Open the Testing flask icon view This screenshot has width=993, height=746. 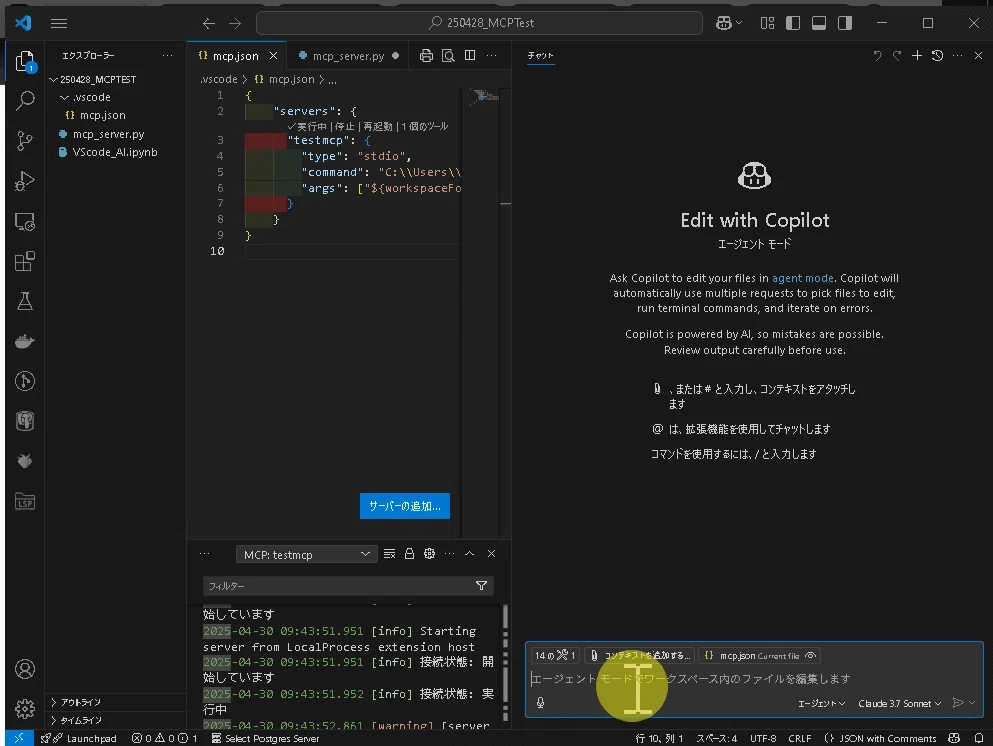[25, 301]
